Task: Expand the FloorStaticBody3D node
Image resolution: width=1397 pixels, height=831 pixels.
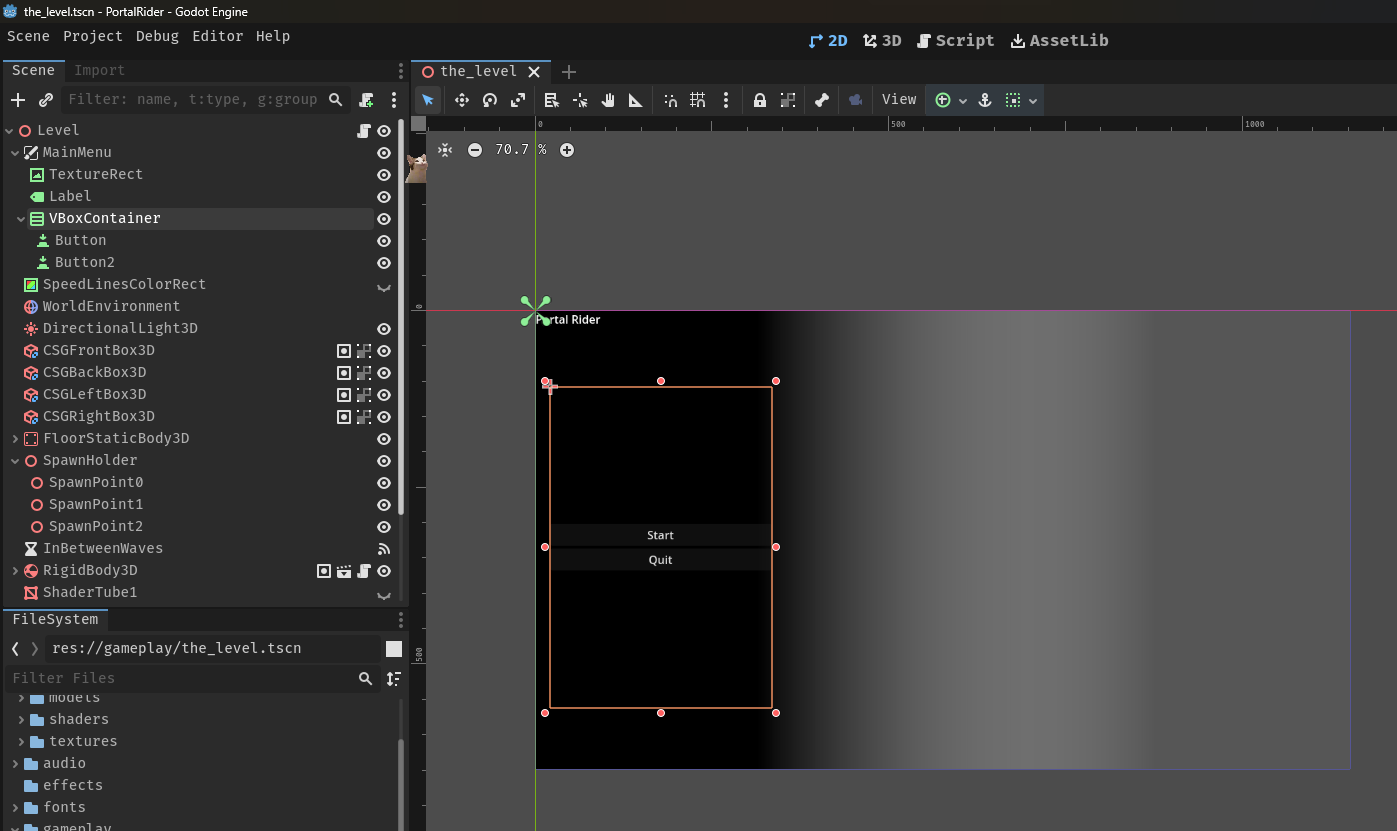Action: click(15, 439)
